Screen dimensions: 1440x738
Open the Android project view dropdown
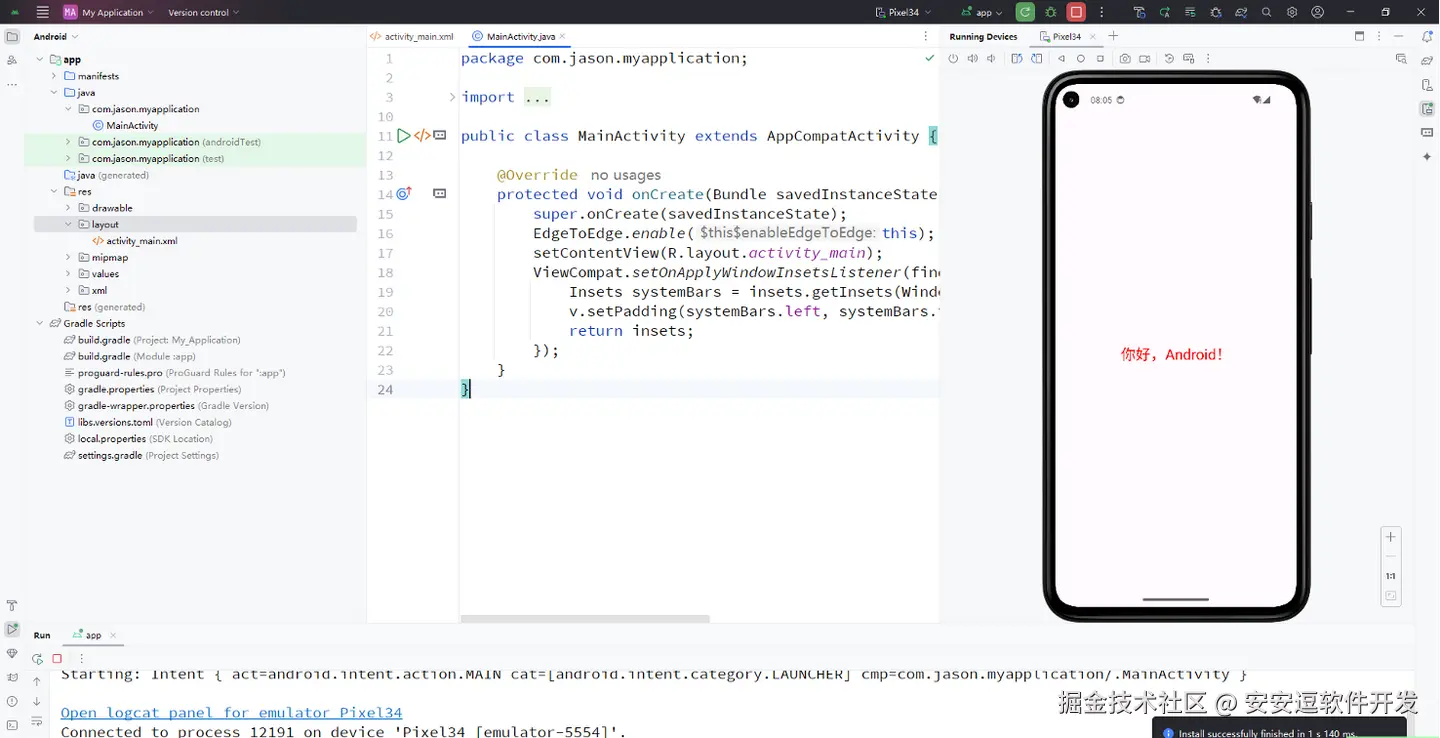tap(56, 36)
